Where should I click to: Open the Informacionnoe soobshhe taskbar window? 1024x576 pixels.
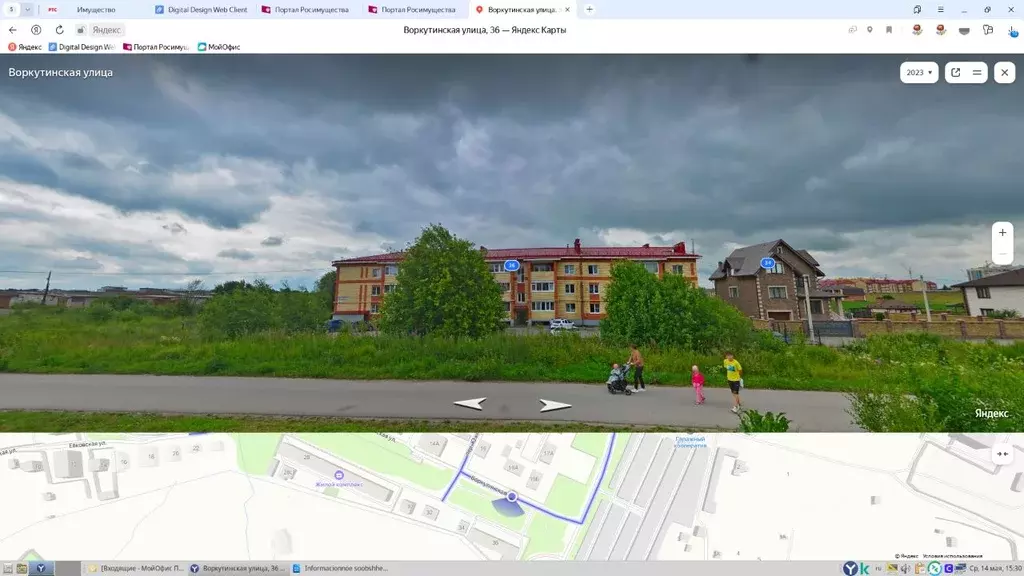click(x=340, y=568)
